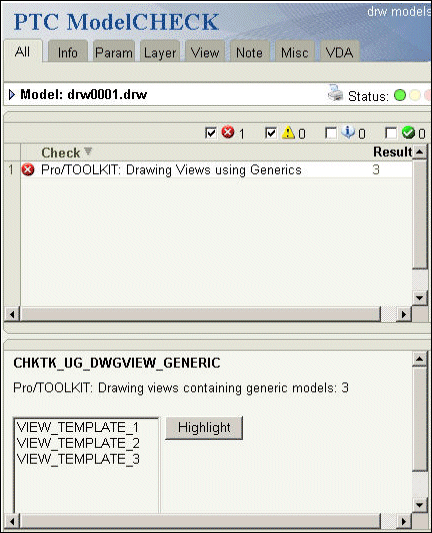Switch to the Param tab
This screenshot has height=533, width=432.
114,52
